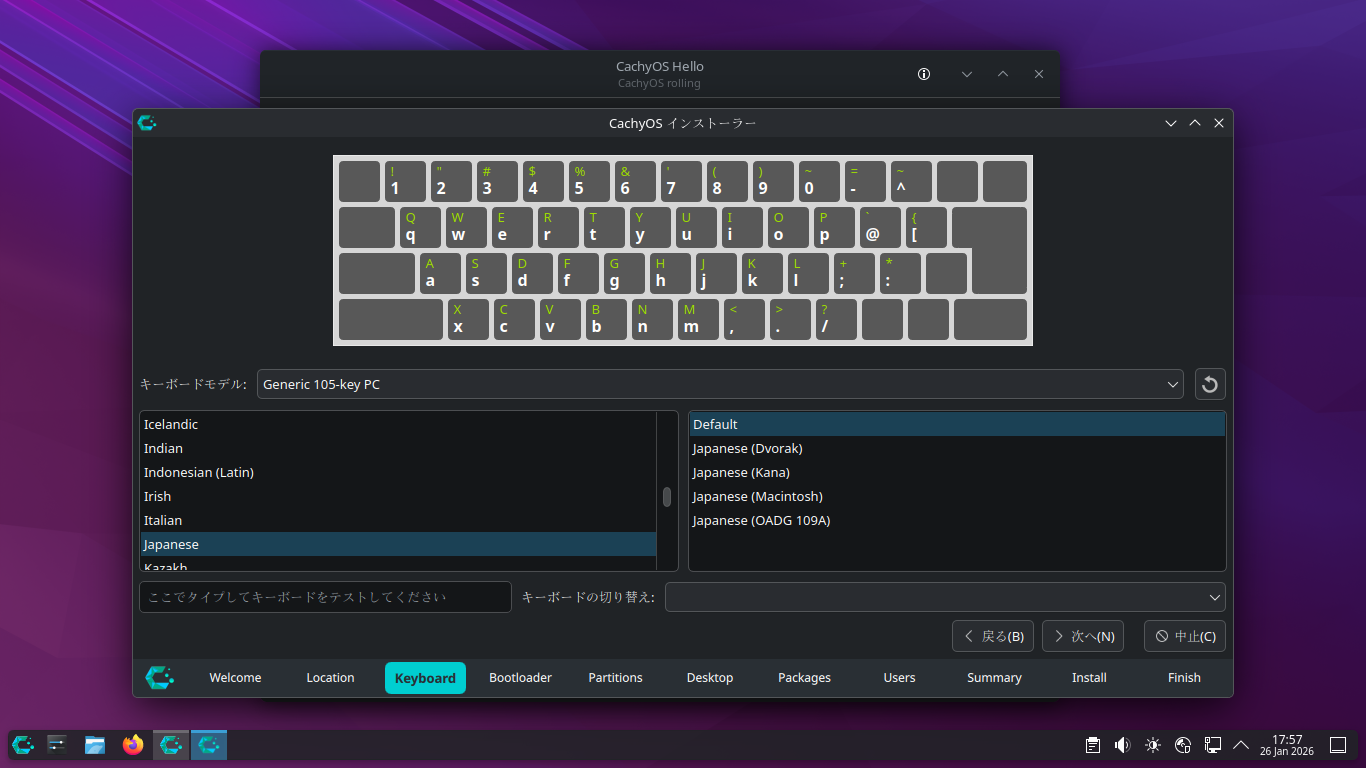Select Italian keyboard layout
1366x768 pixels.
(398, 520)
